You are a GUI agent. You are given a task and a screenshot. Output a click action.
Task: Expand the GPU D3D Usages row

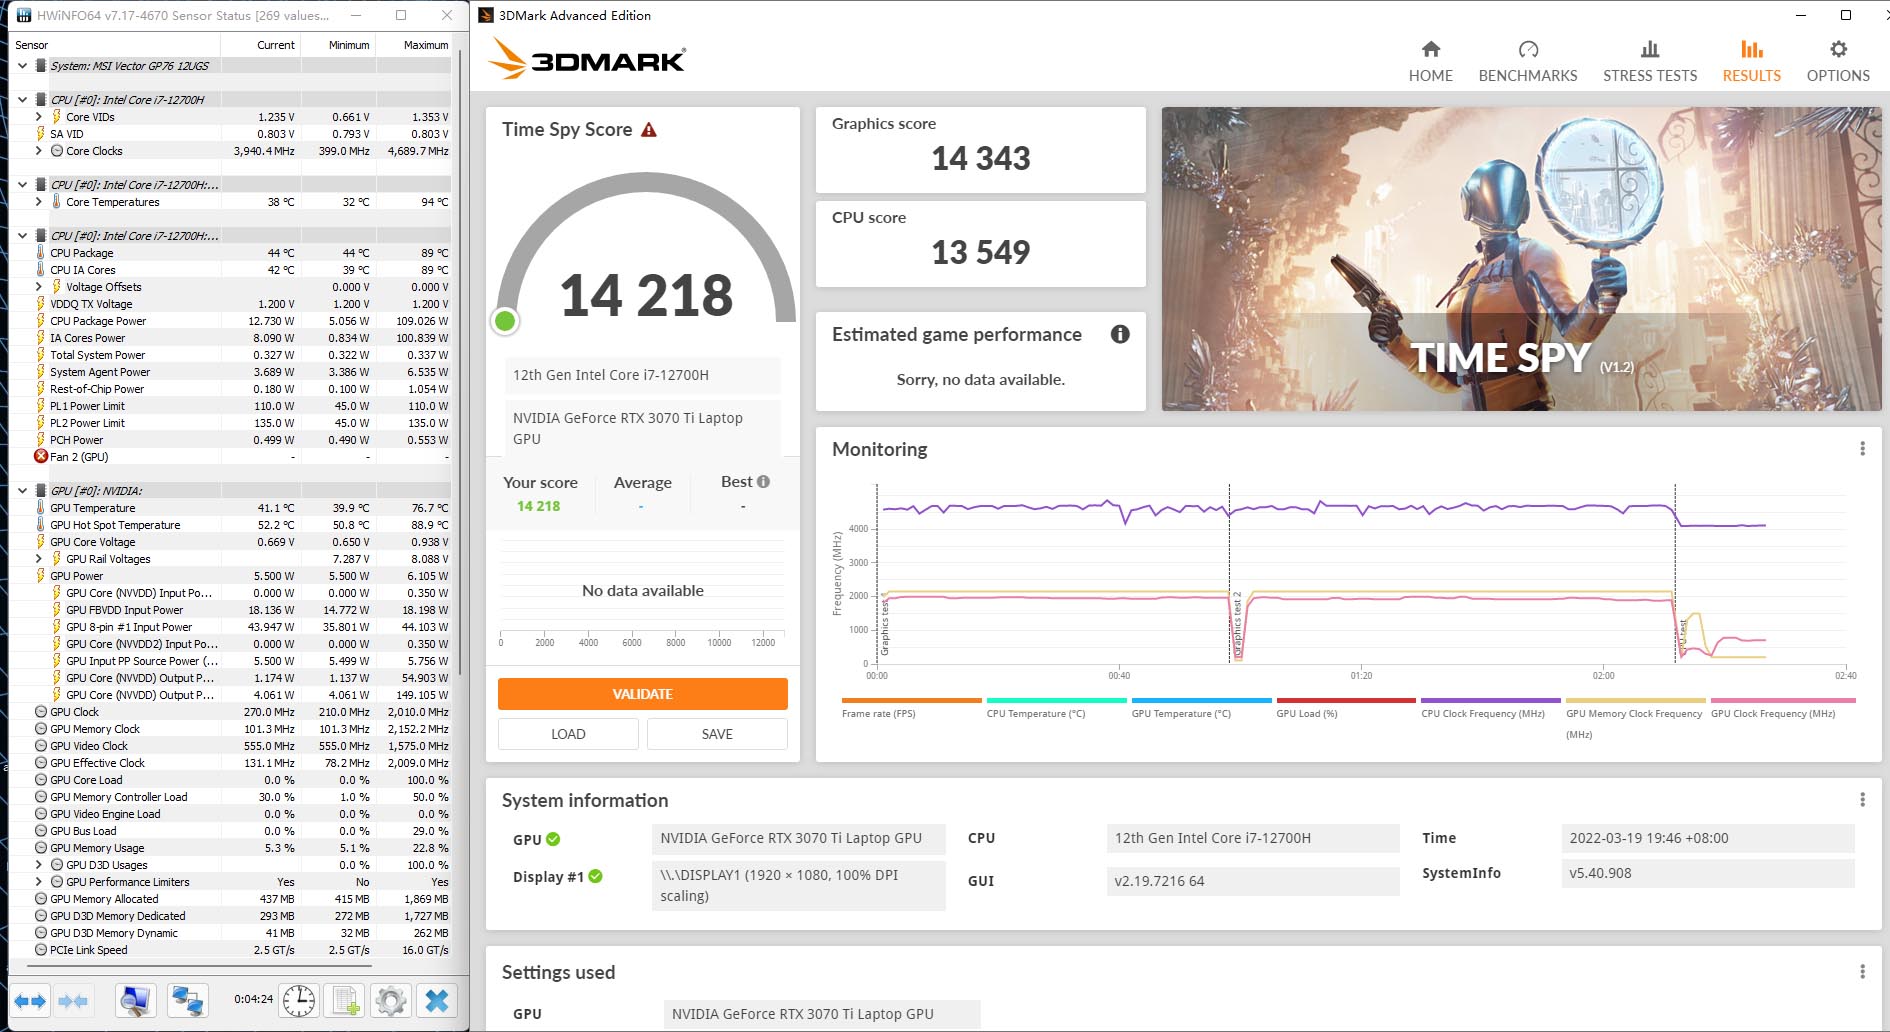(39, 865)
